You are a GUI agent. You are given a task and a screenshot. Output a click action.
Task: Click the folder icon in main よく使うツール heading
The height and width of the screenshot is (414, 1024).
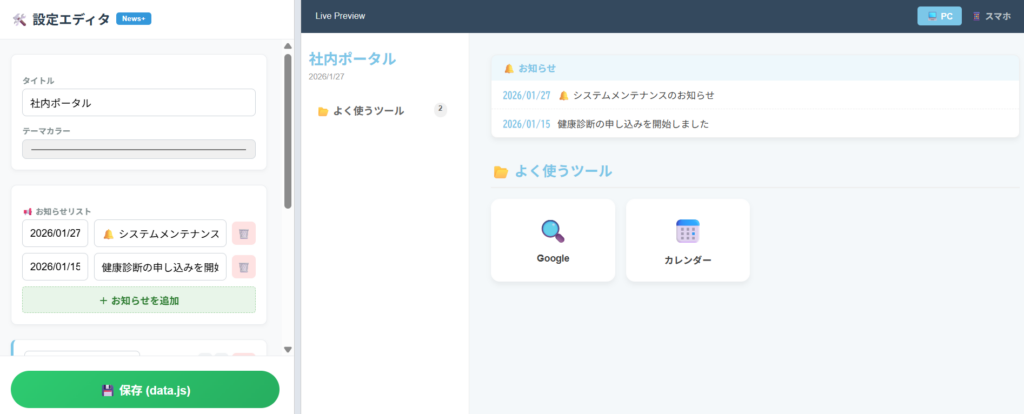[x=500, y=172]
